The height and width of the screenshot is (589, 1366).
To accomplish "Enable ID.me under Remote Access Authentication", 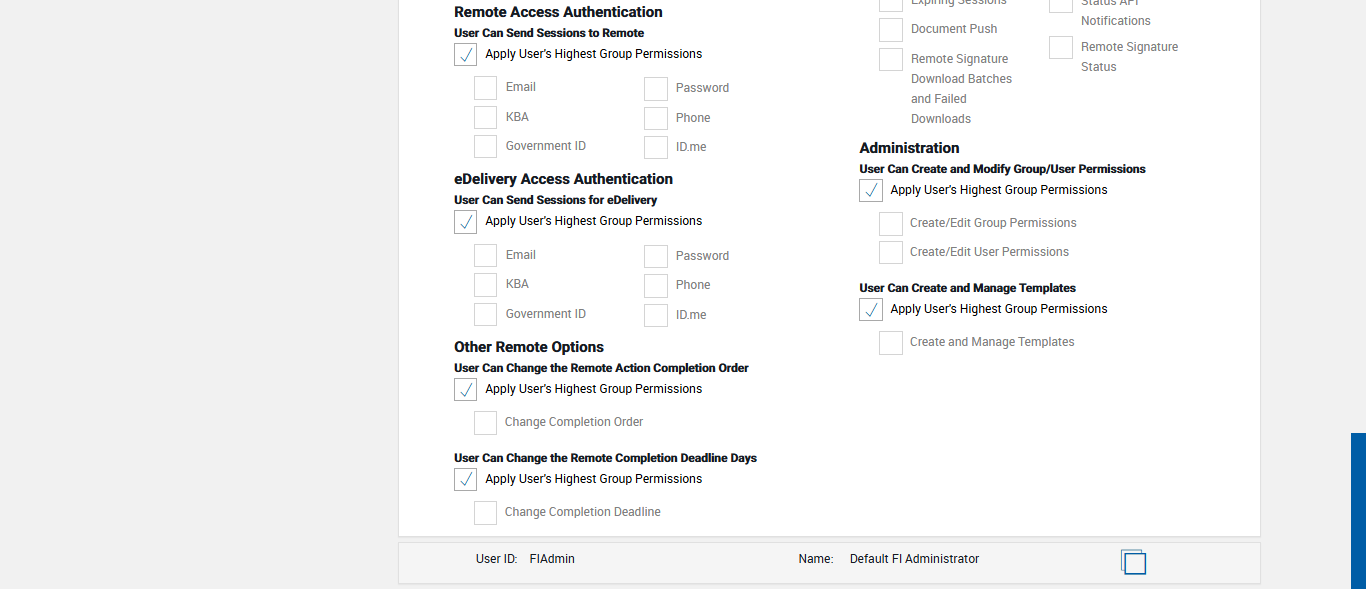I will coord(656,148).
